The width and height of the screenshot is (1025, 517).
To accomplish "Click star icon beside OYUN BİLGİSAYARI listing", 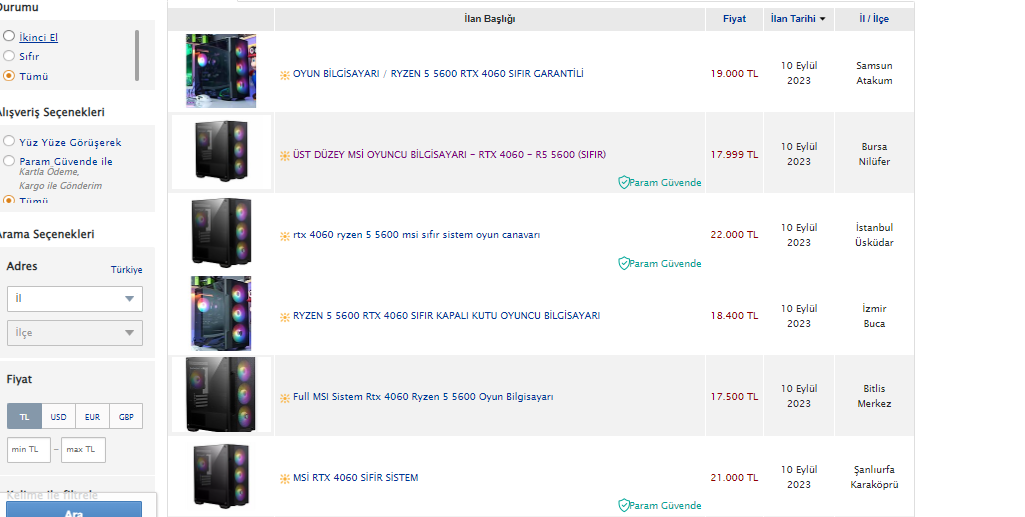I will [284, 74].
